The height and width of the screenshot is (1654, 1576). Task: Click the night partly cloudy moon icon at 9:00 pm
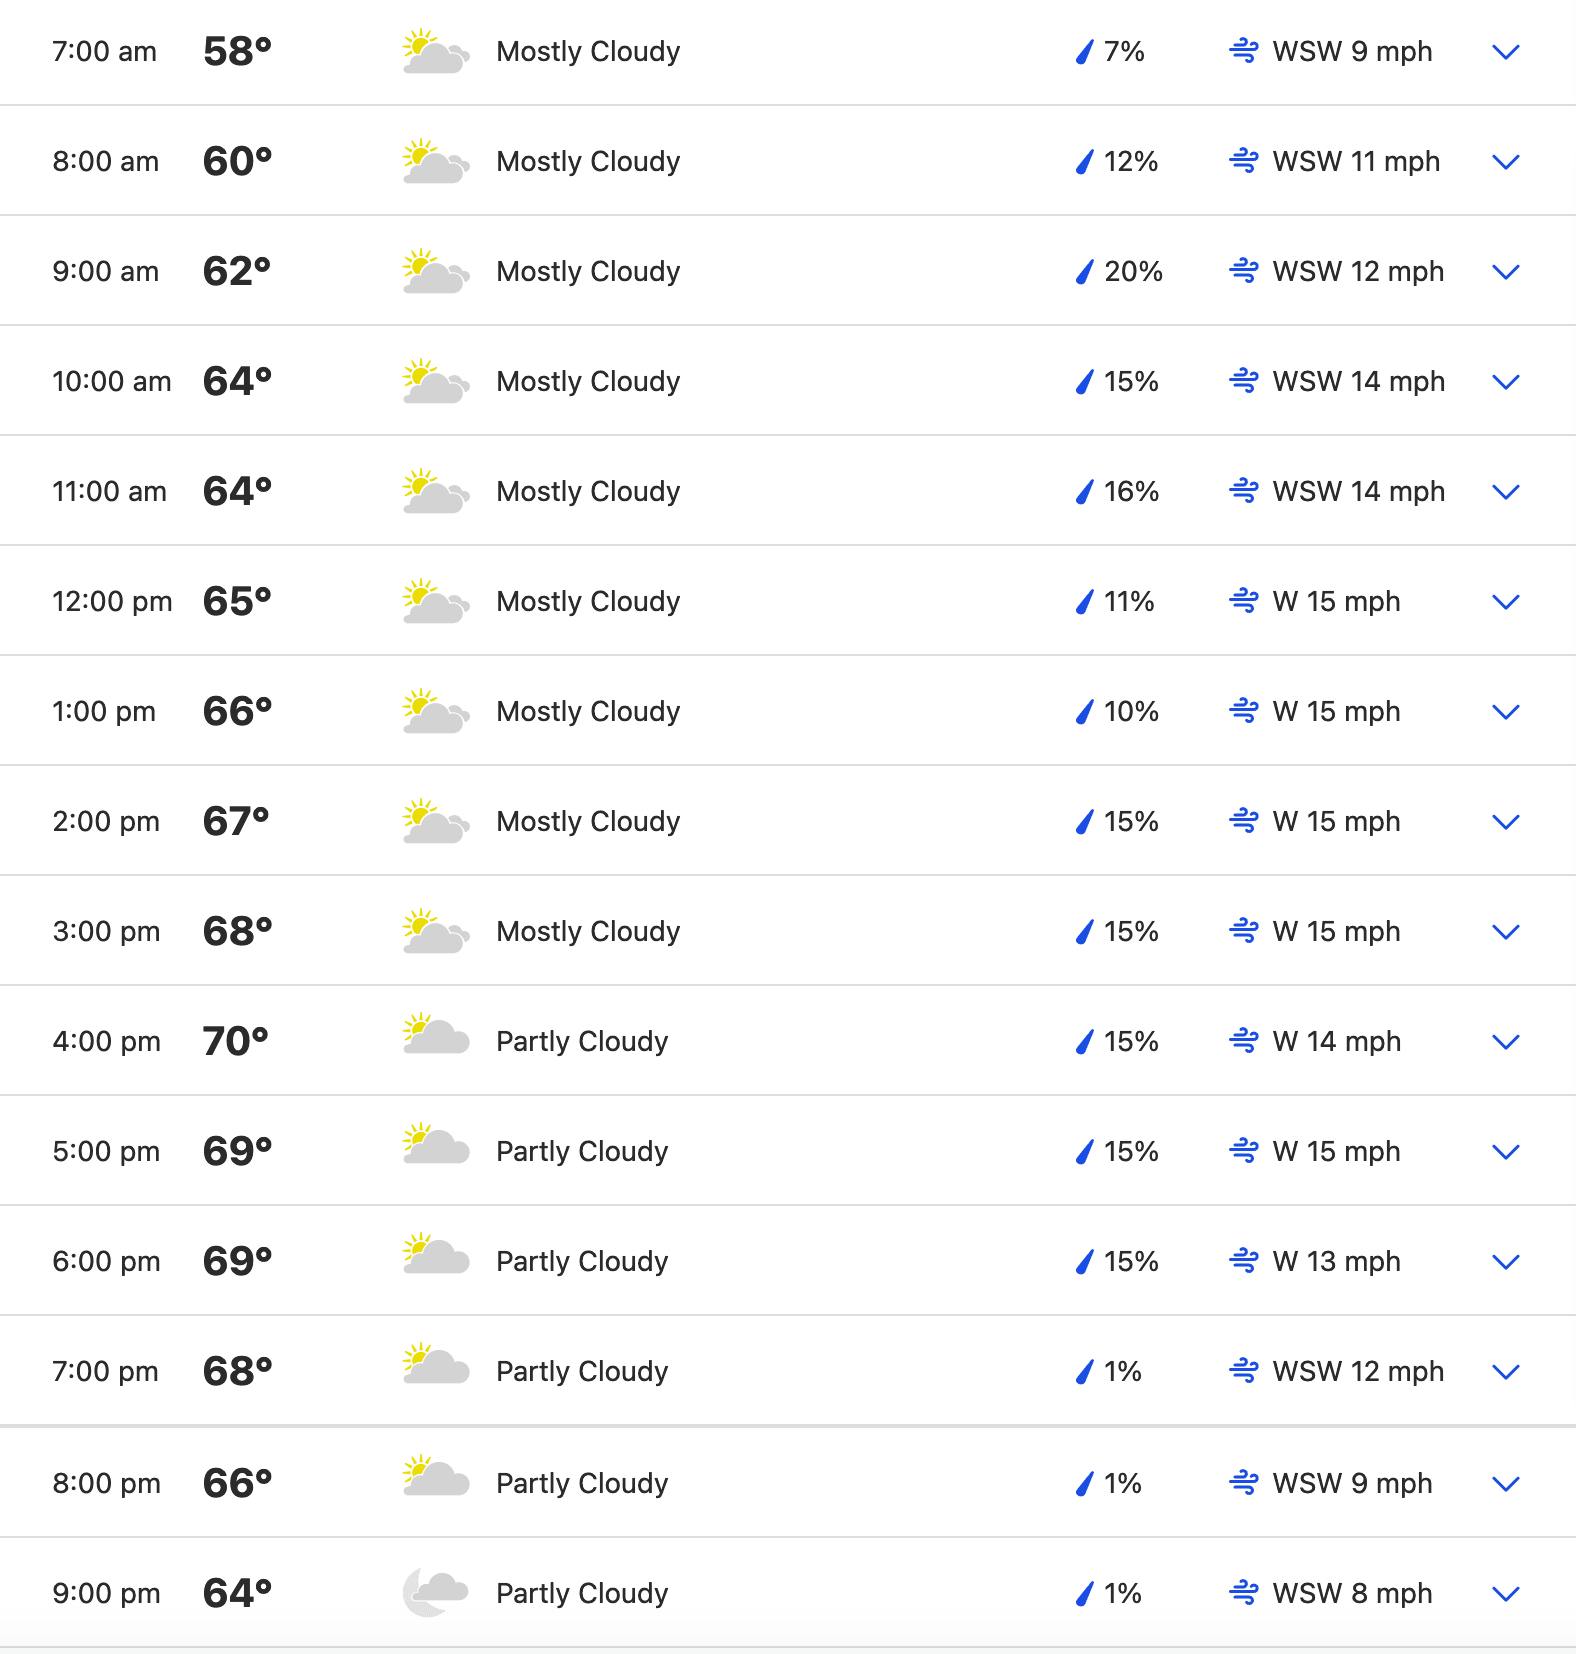click(x=435, y=1593)
